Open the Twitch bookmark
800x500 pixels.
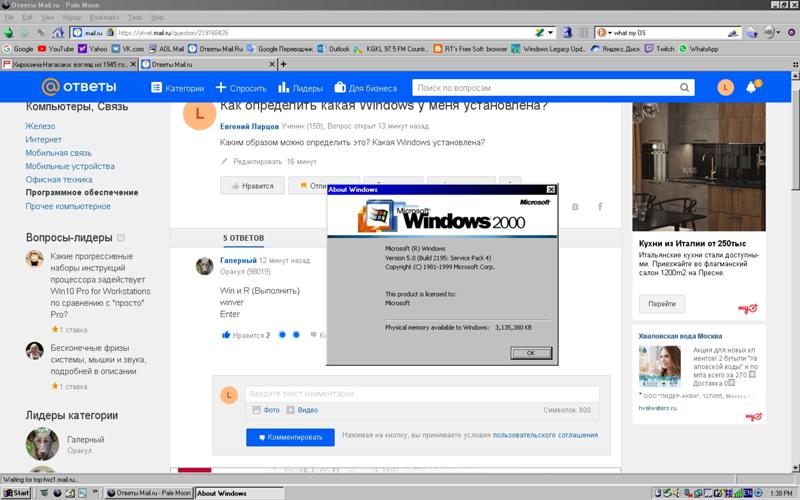pos(659,48)
